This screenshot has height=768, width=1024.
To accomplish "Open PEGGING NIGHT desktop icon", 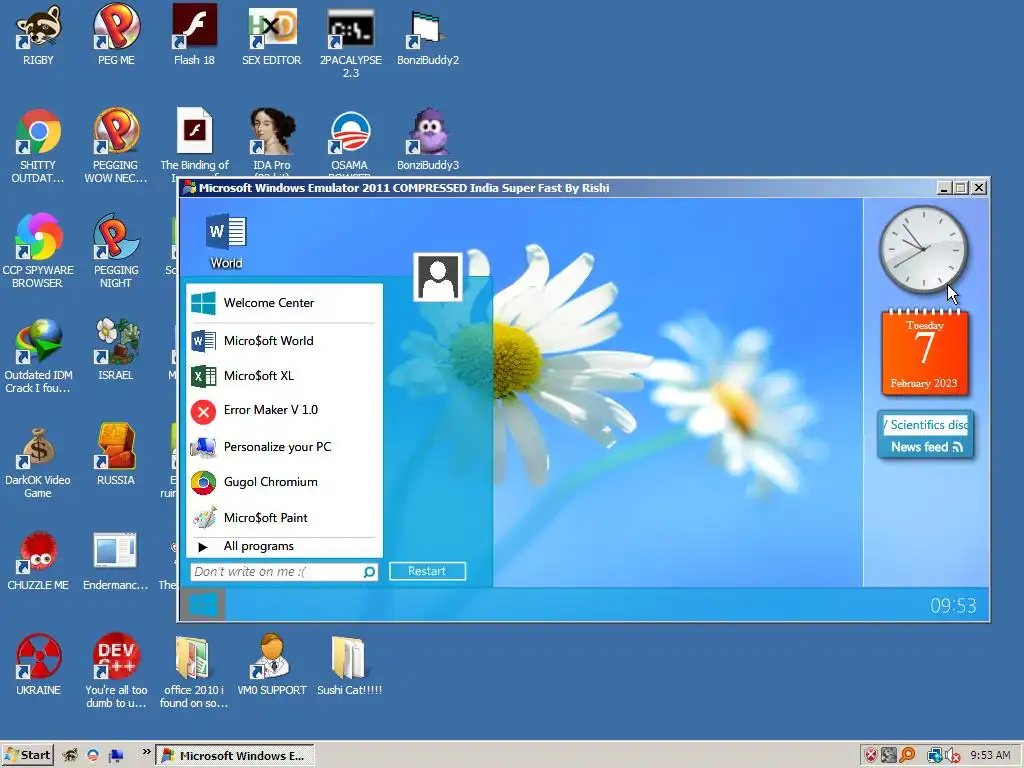I will 116,250.
